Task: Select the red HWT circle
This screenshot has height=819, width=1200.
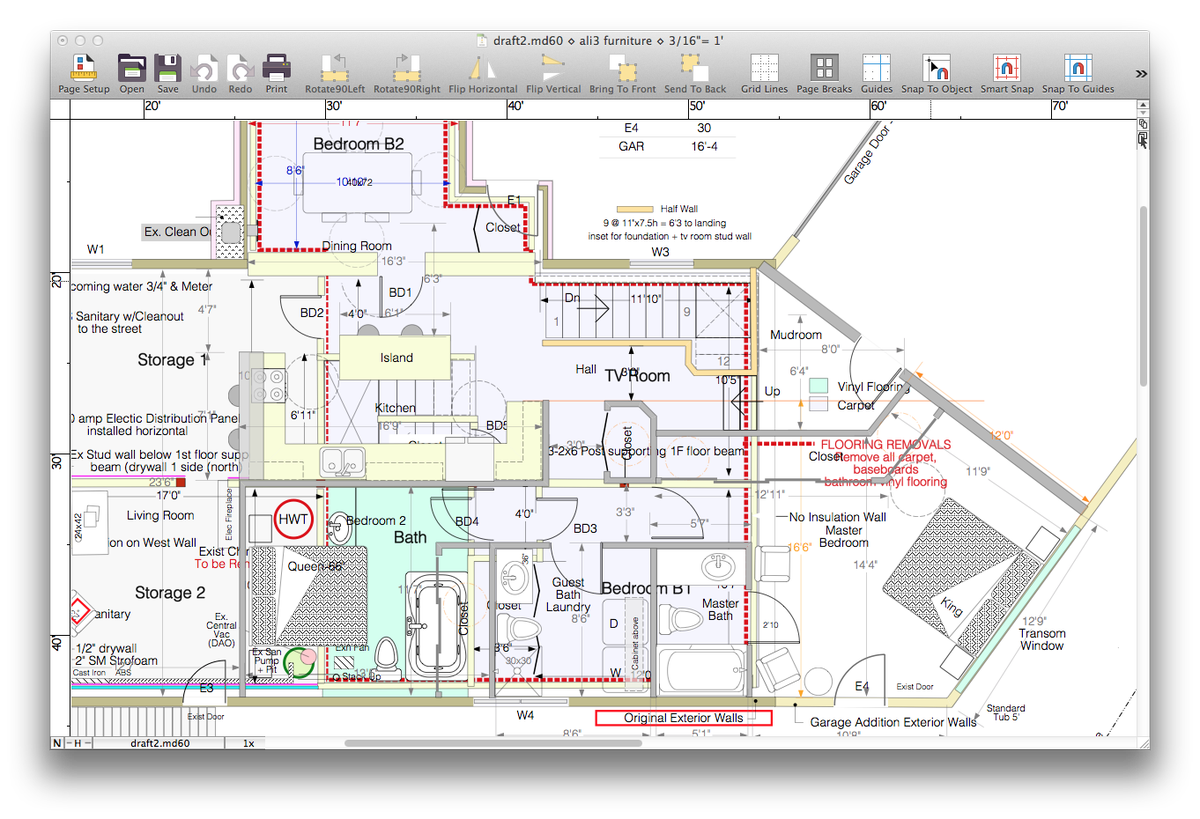Action: (294, 519)
